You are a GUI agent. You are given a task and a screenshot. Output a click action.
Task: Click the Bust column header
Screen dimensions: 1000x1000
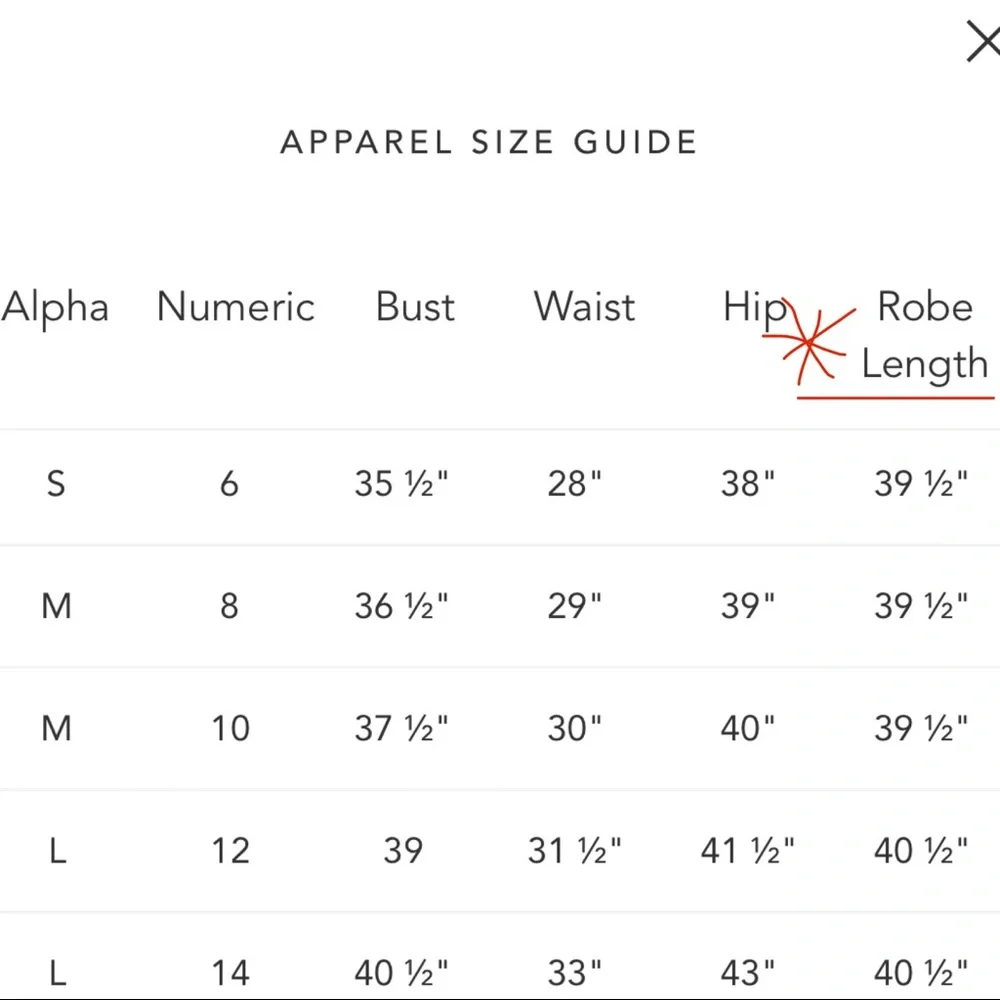point(415,306)
